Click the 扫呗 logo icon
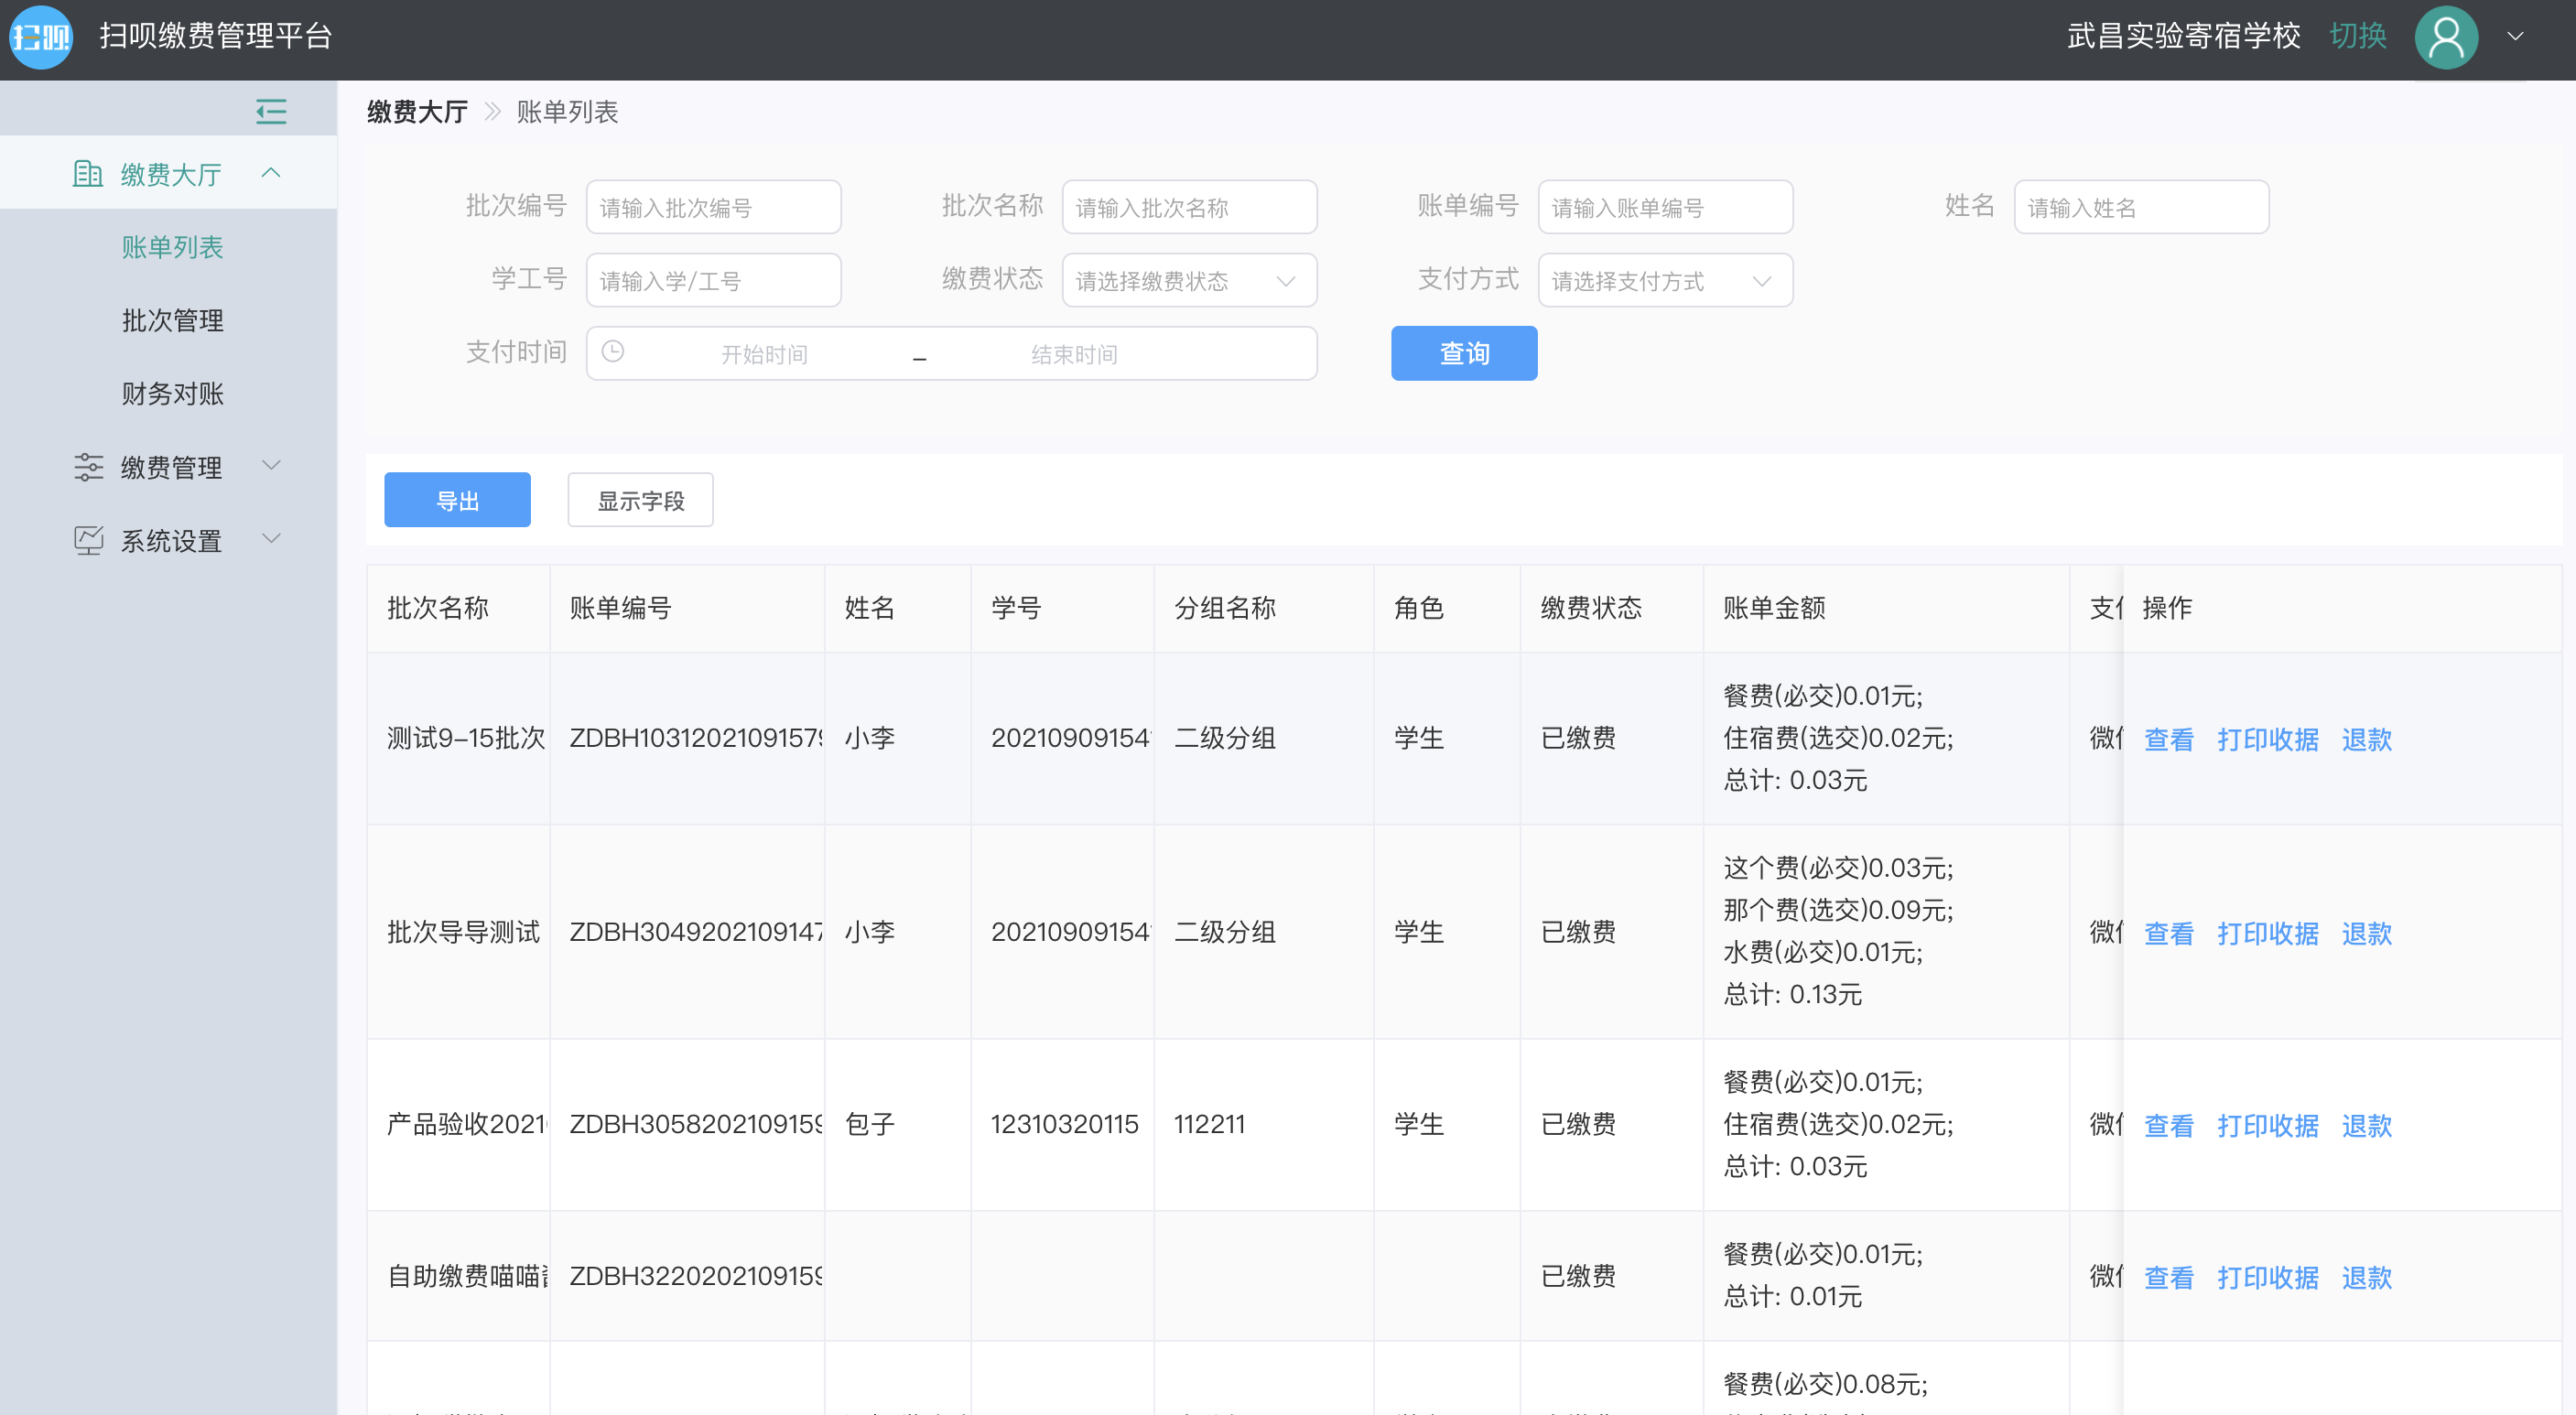The image size is (2576, 1415). tap(40, 37)
